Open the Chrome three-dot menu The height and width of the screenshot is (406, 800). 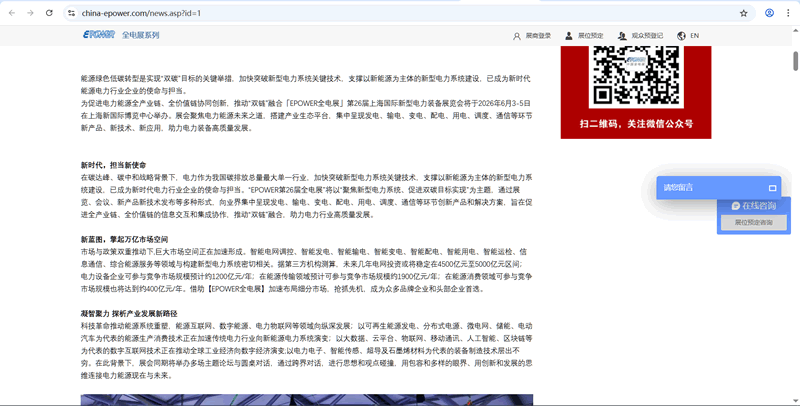788,13
